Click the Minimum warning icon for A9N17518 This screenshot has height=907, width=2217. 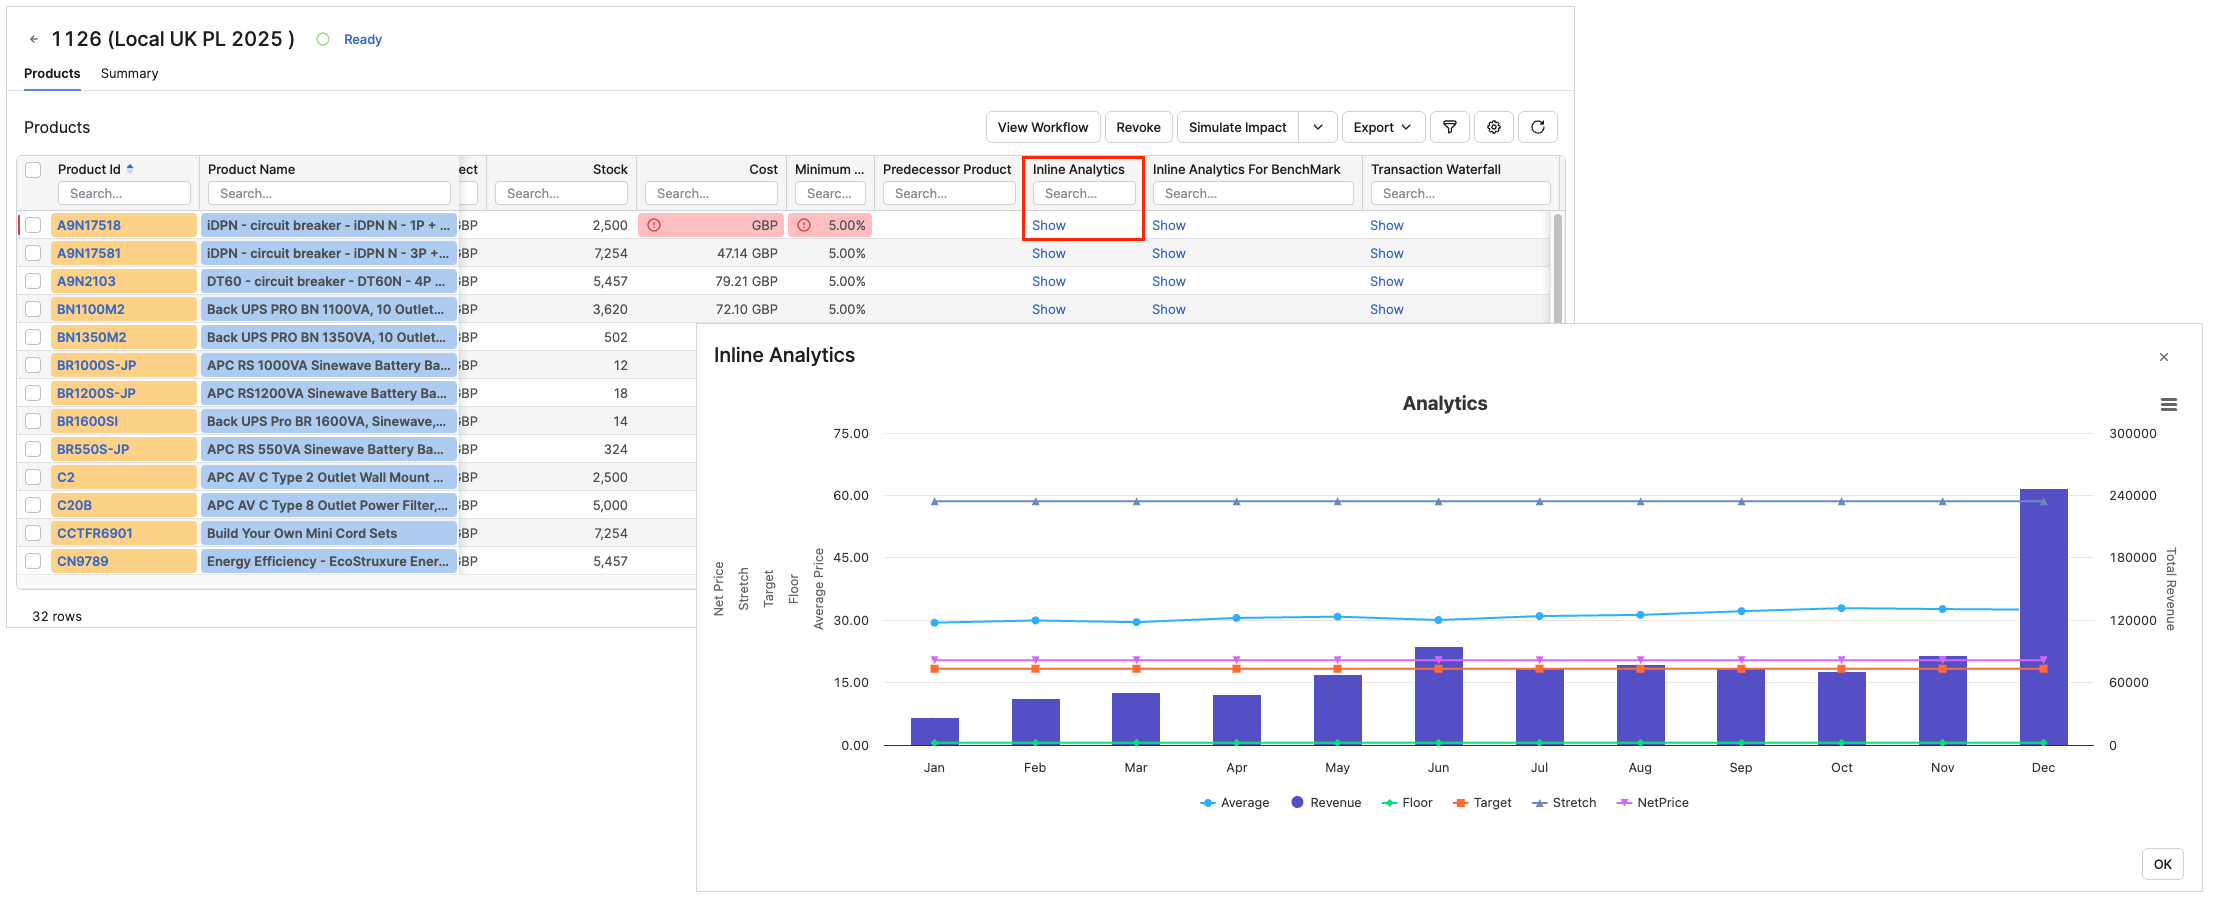pyautogui.click(x=804, y=225)
